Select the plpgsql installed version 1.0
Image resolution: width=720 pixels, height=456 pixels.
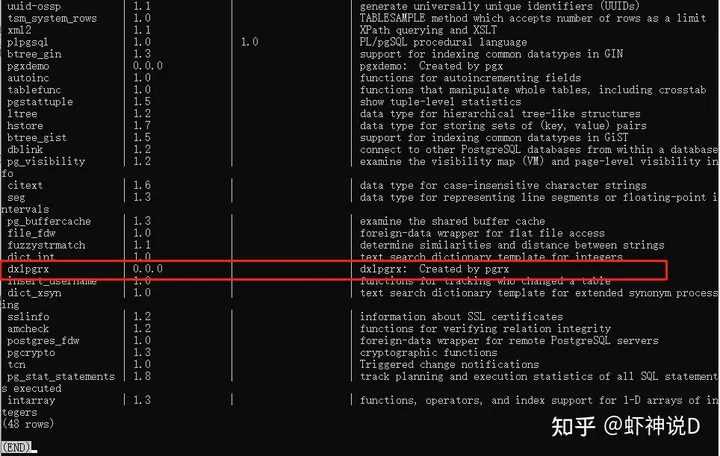[x=249, y=42]
